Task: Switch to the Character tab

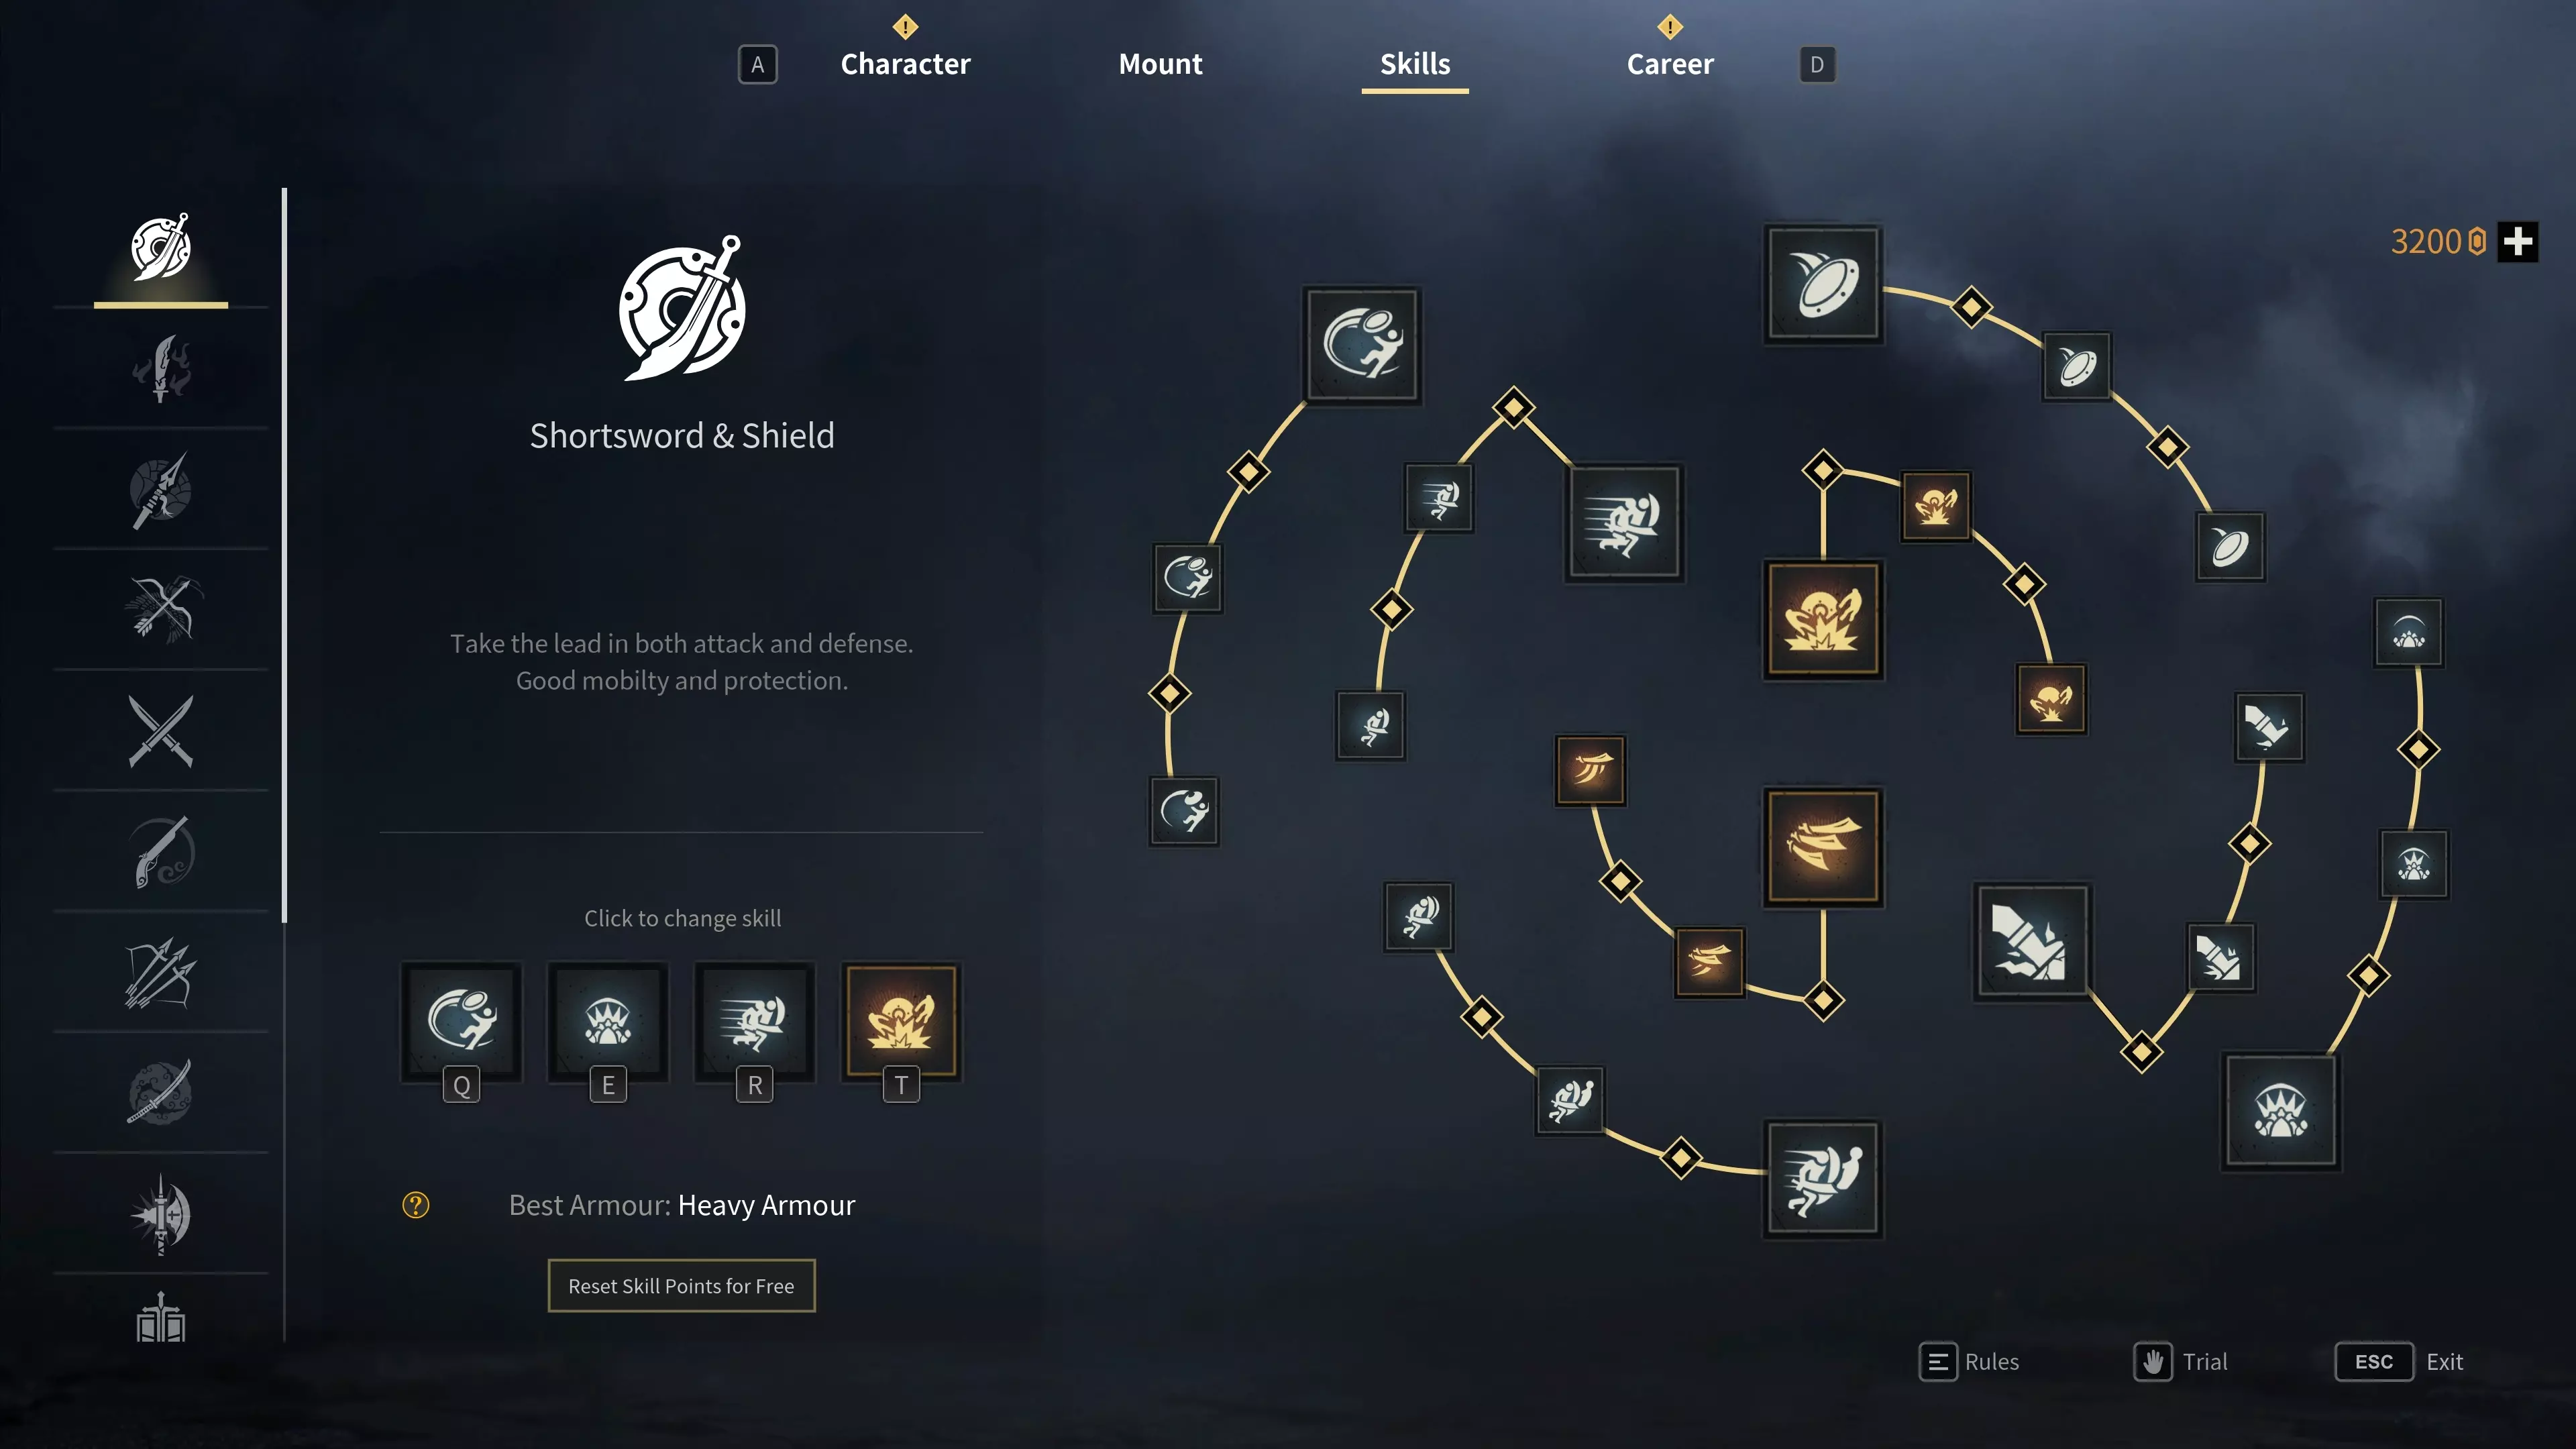Action: (x=905, y=64)
